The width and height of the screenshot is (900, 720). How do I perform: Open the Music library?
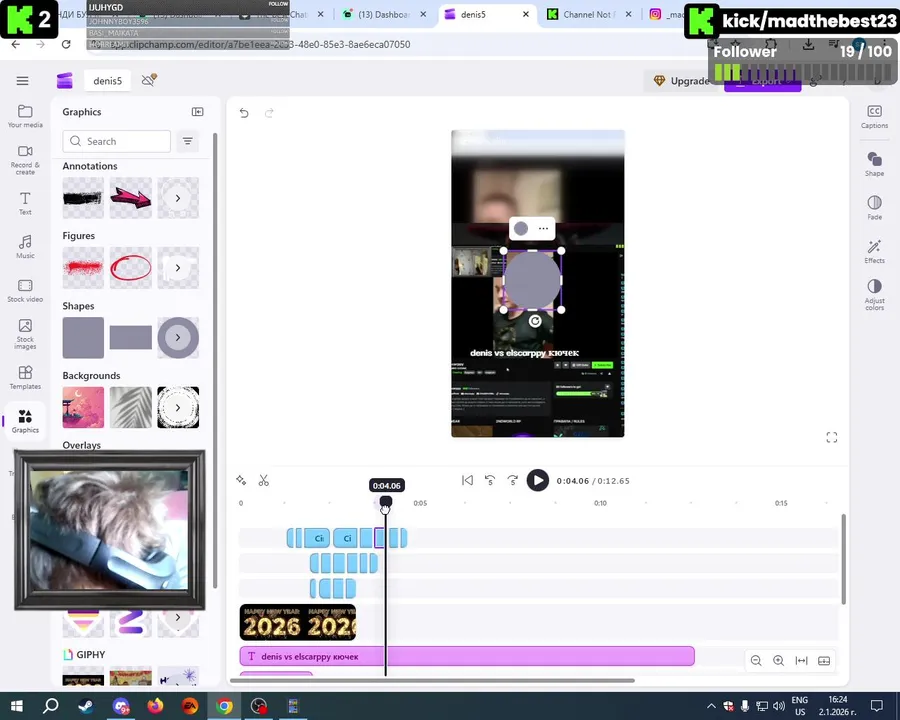click(x=25, y=247)
